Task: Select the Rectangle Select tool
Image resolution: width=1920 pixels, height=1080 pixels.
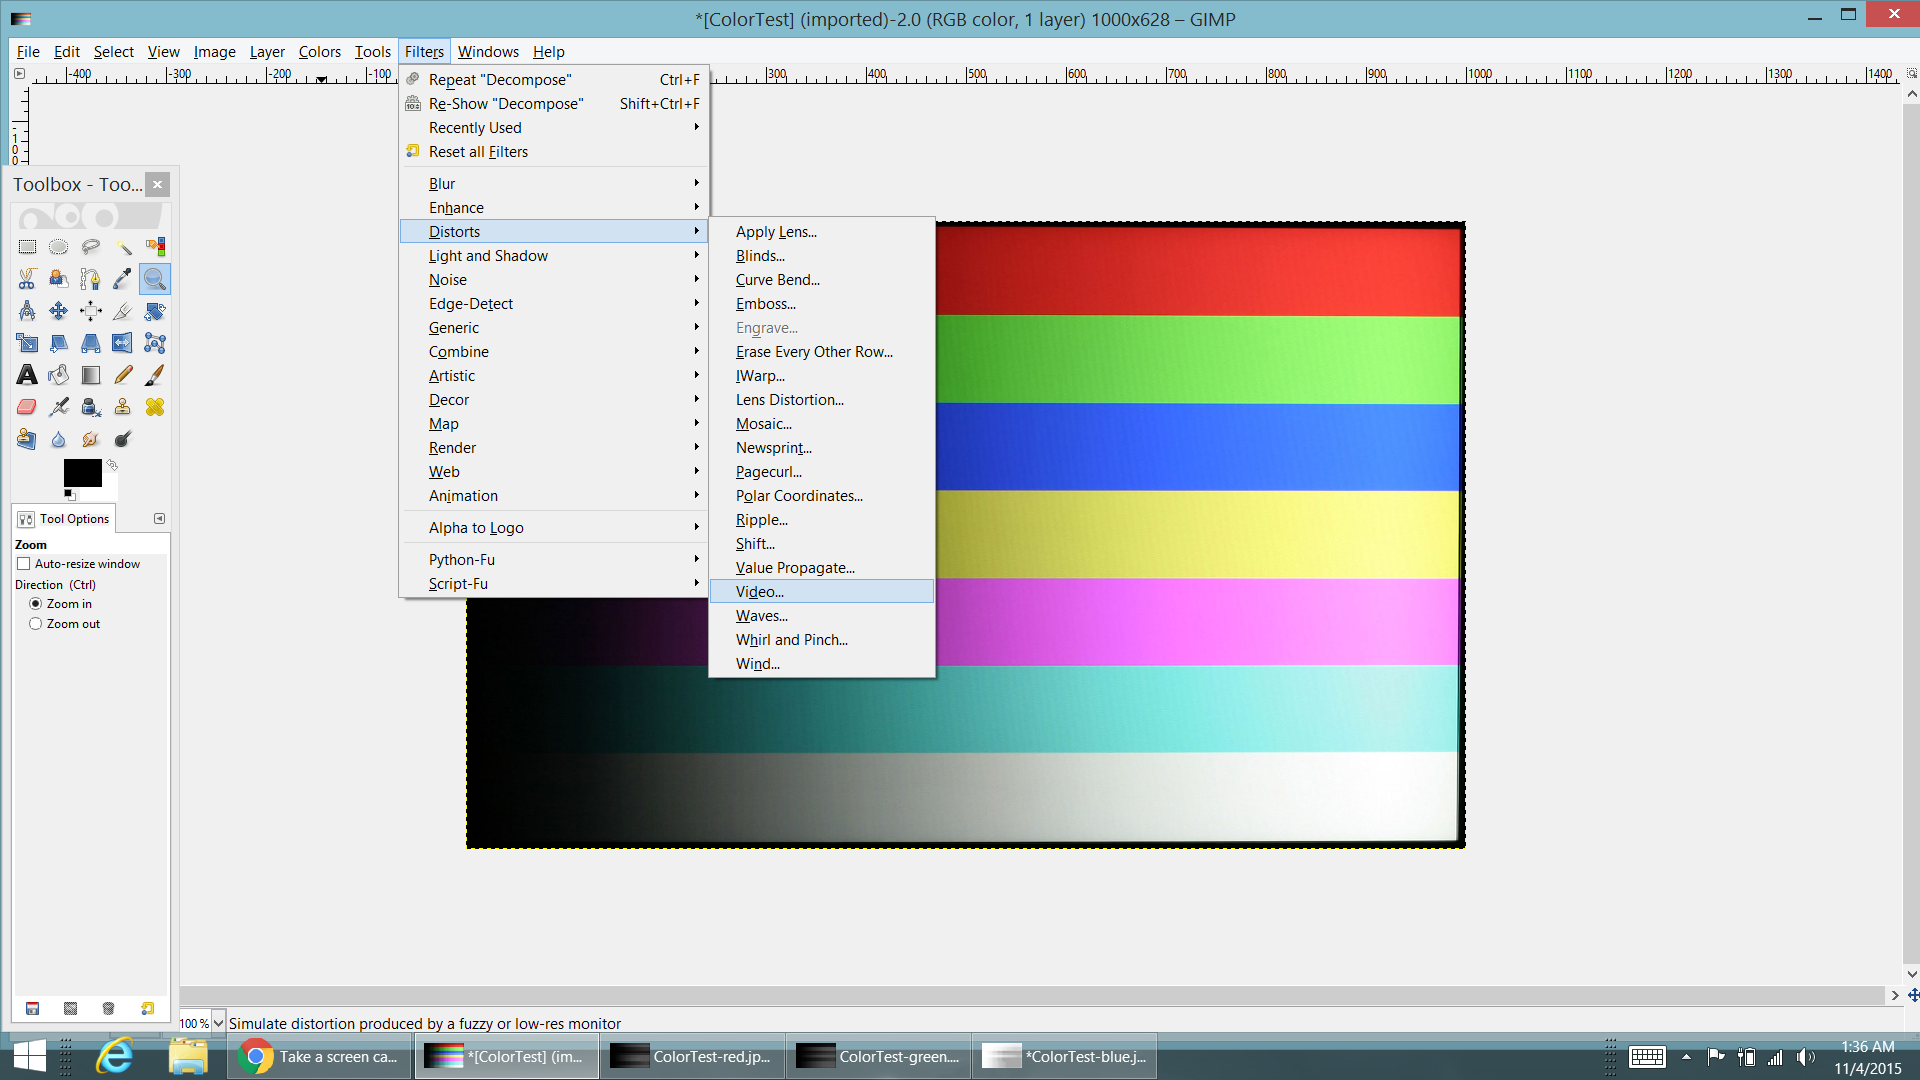Action: (x=27, y=247)
